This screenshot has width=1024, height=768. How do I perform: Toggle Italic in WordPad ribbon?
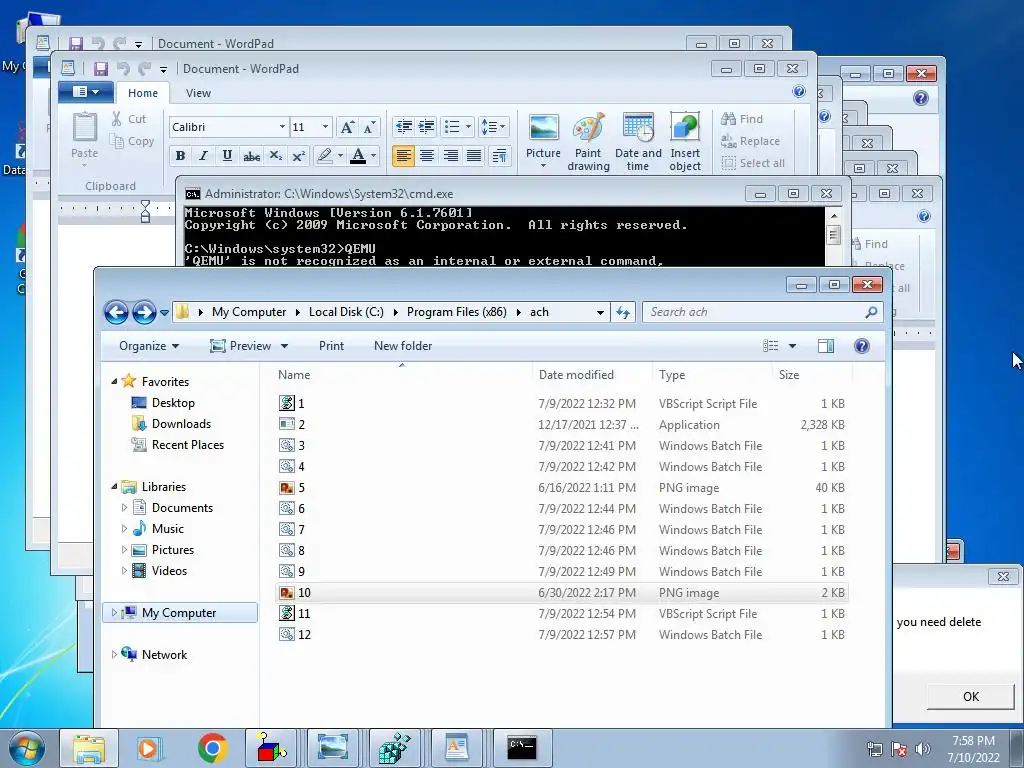coord(203,155)
